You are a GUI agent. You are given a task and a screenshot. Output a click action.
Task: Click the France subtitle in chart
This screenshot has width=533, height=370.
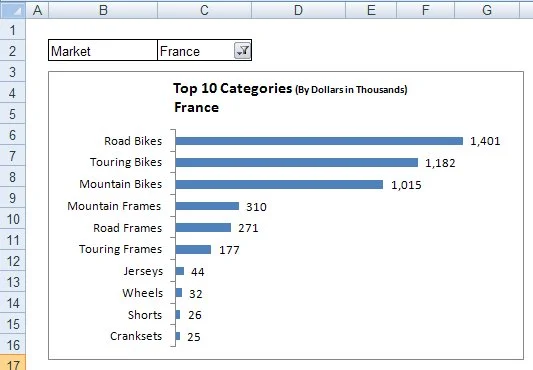click(196, 107)
